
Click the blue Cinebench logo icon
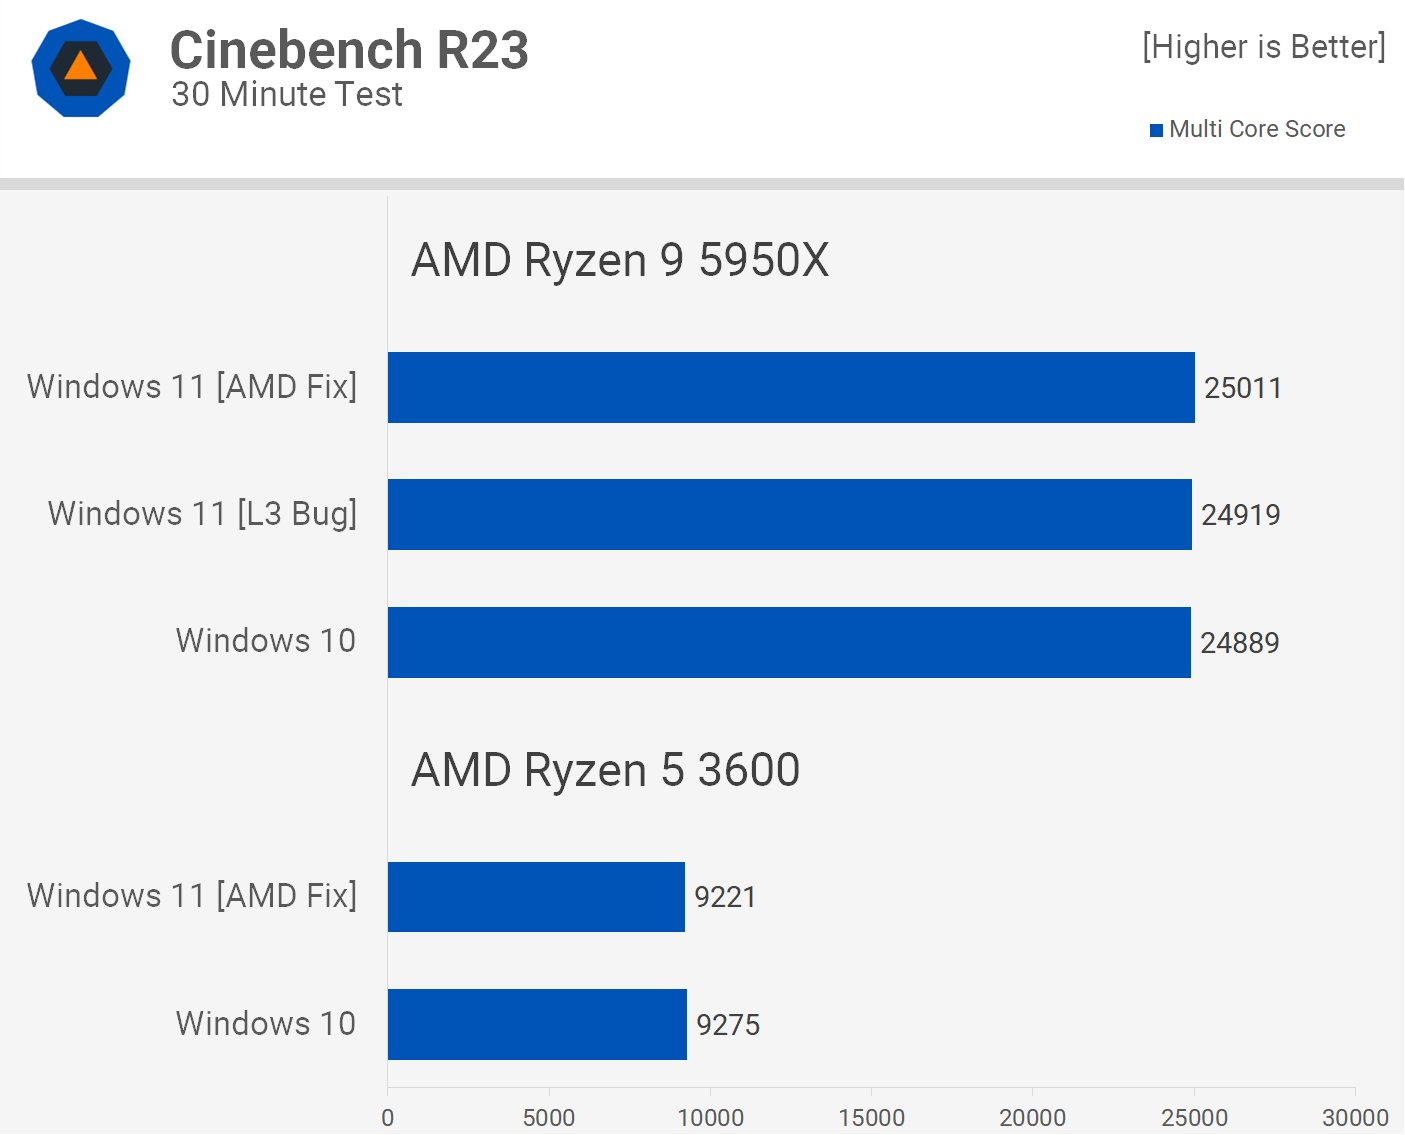point(81,68)
